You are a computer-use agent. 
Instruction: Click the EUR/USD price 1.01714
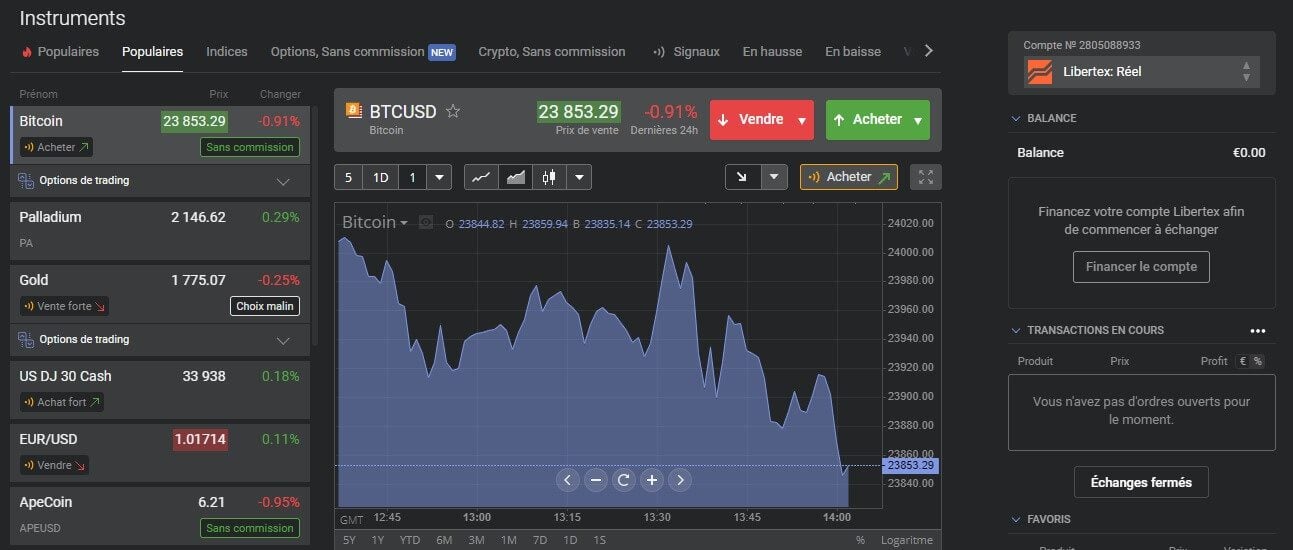click(200, 439)
